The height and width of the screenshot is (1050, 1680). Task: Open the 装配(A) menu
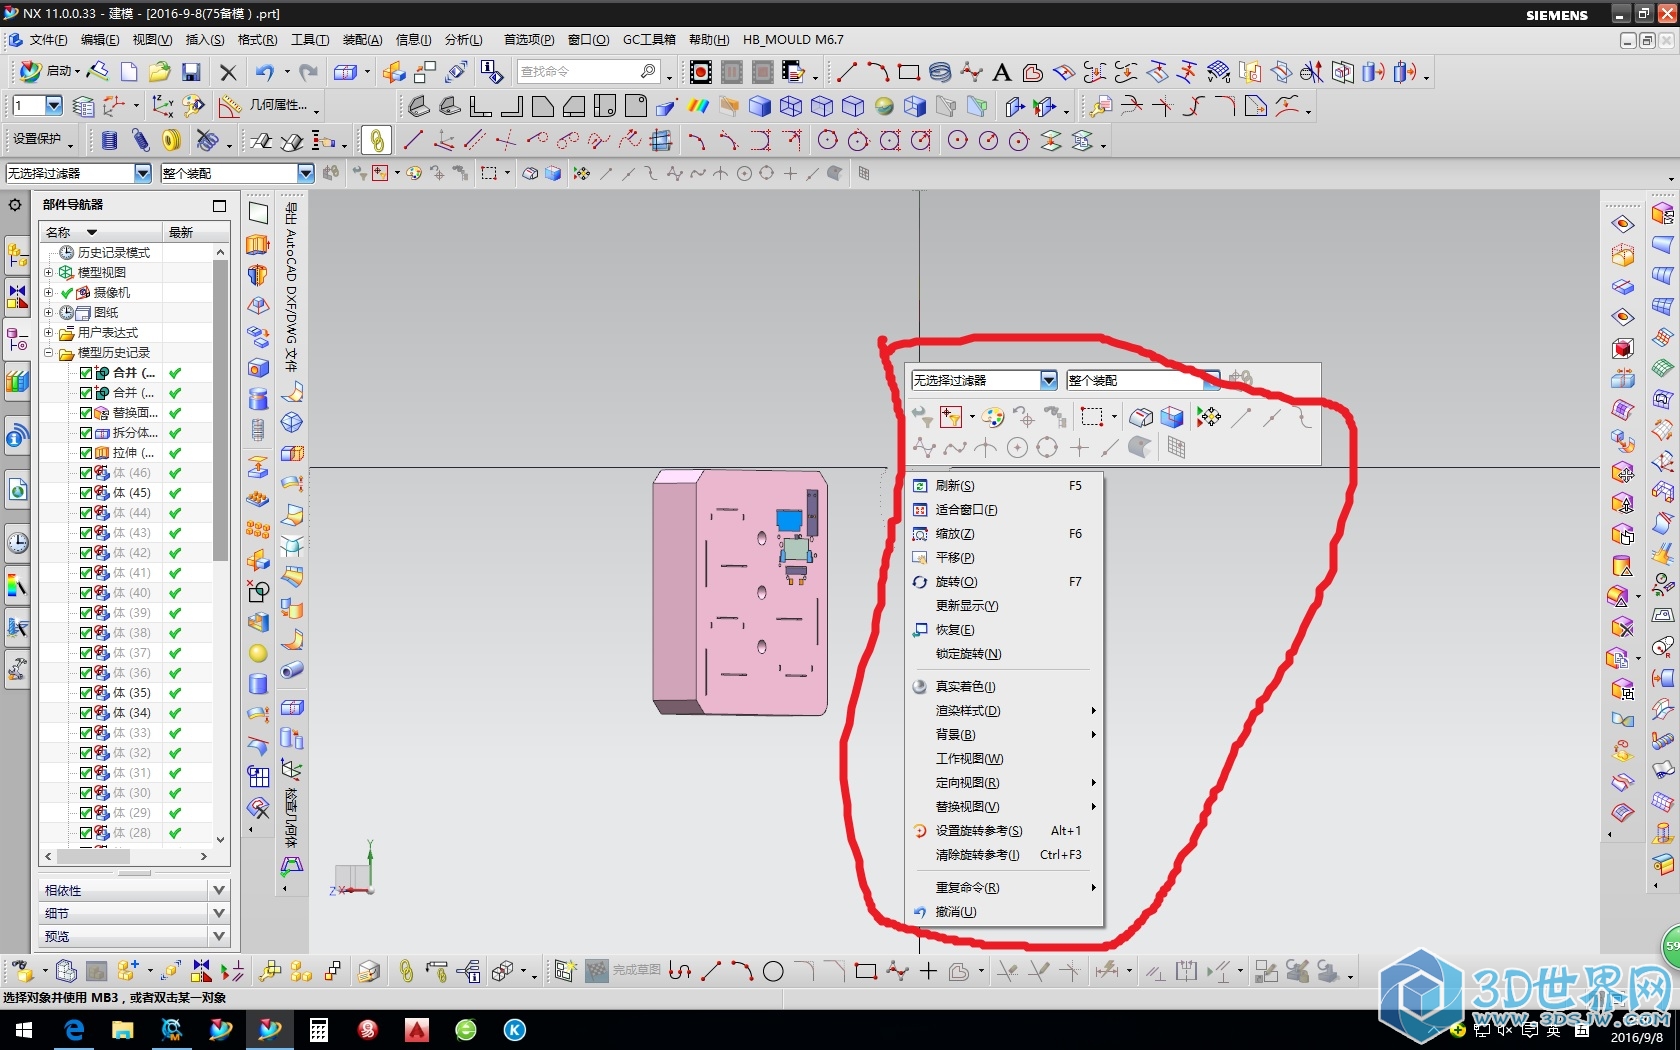coord(362,40)
